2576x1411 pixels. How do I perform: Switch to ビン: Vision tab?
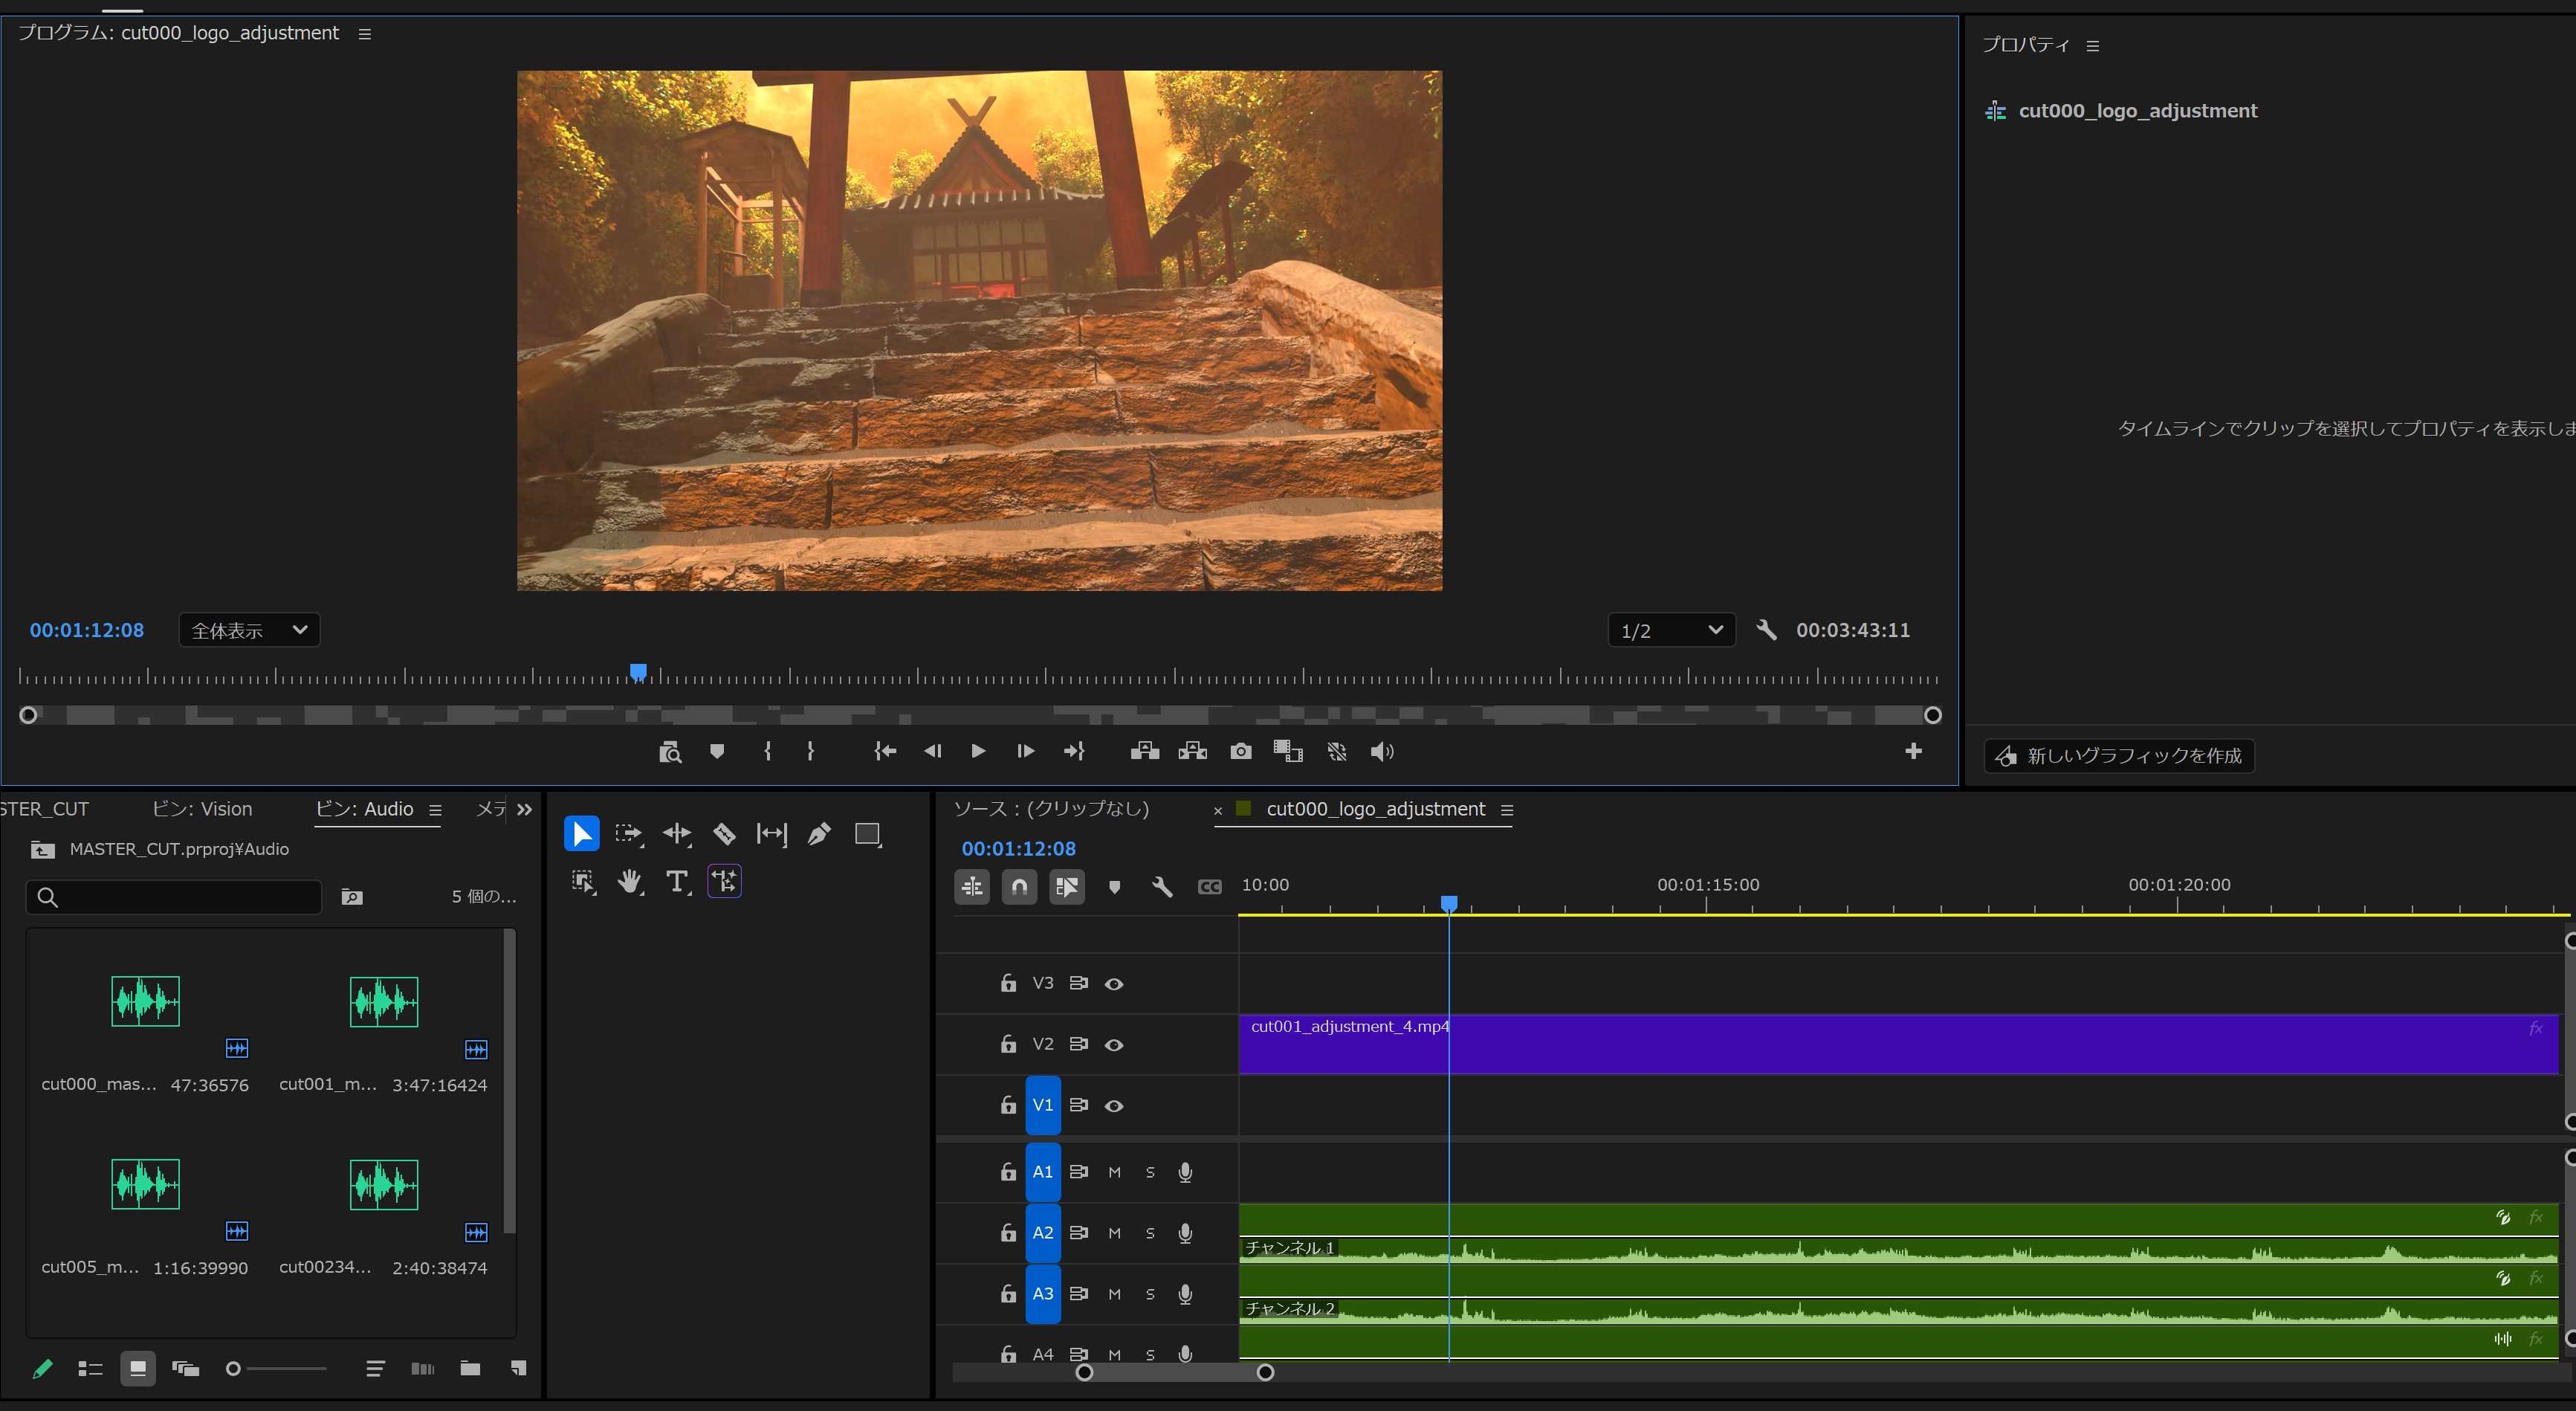(202, 809)
